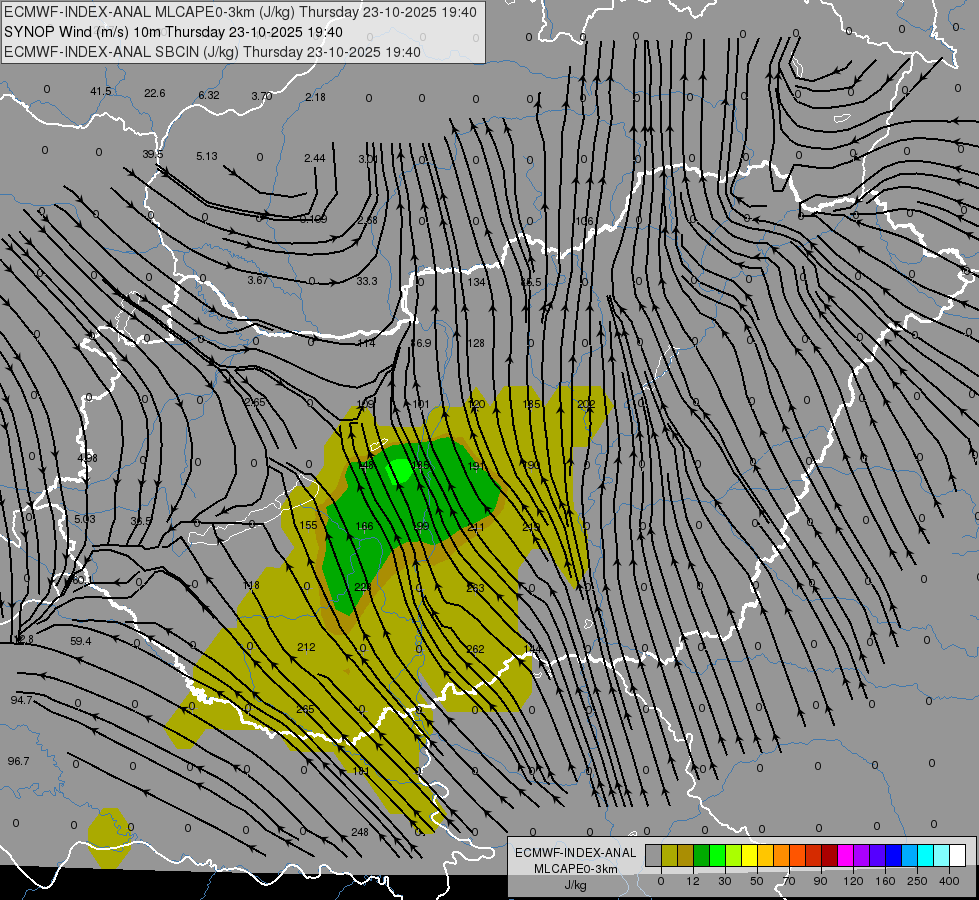Click the map value 263
This screenshot has height=900, width=979.
(x=475, y=588)
